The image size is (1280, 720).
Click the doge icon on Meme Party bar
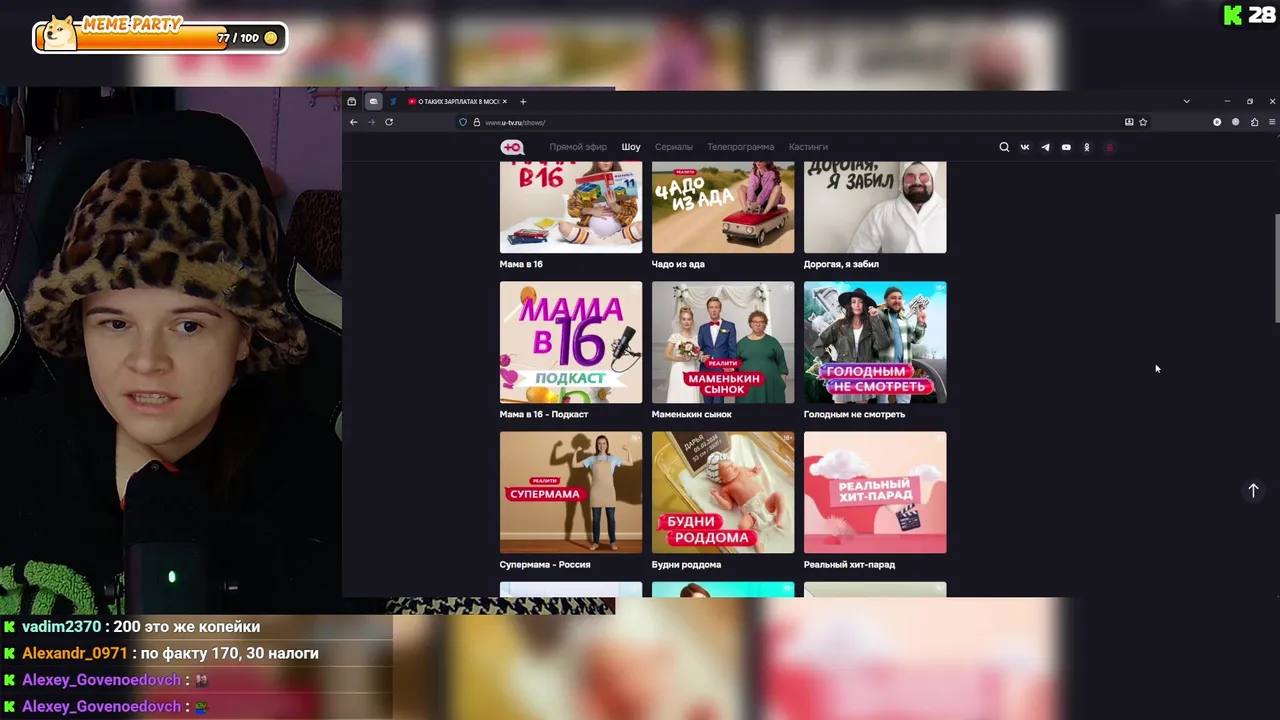click(62, 33)
